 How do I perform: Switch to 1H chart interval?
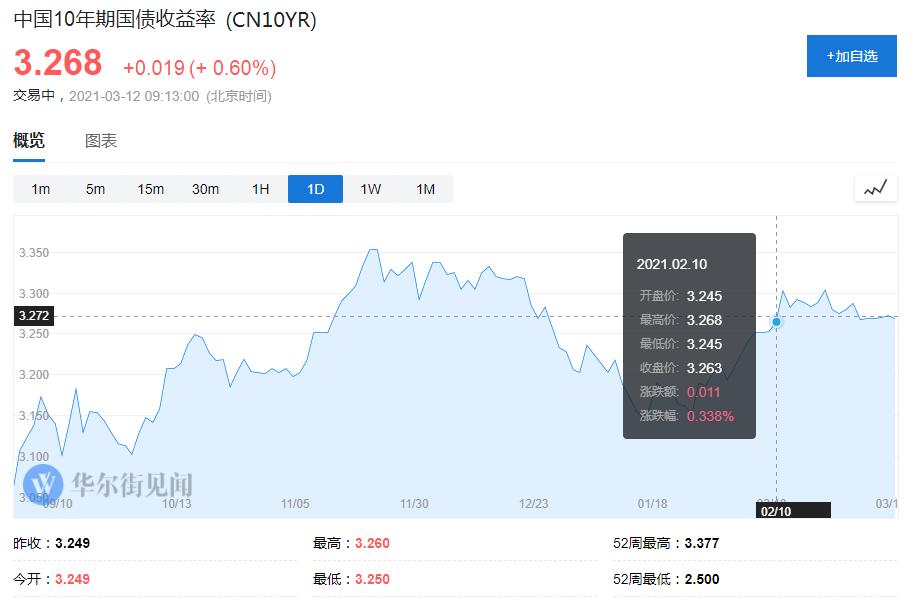click(261, 189)
